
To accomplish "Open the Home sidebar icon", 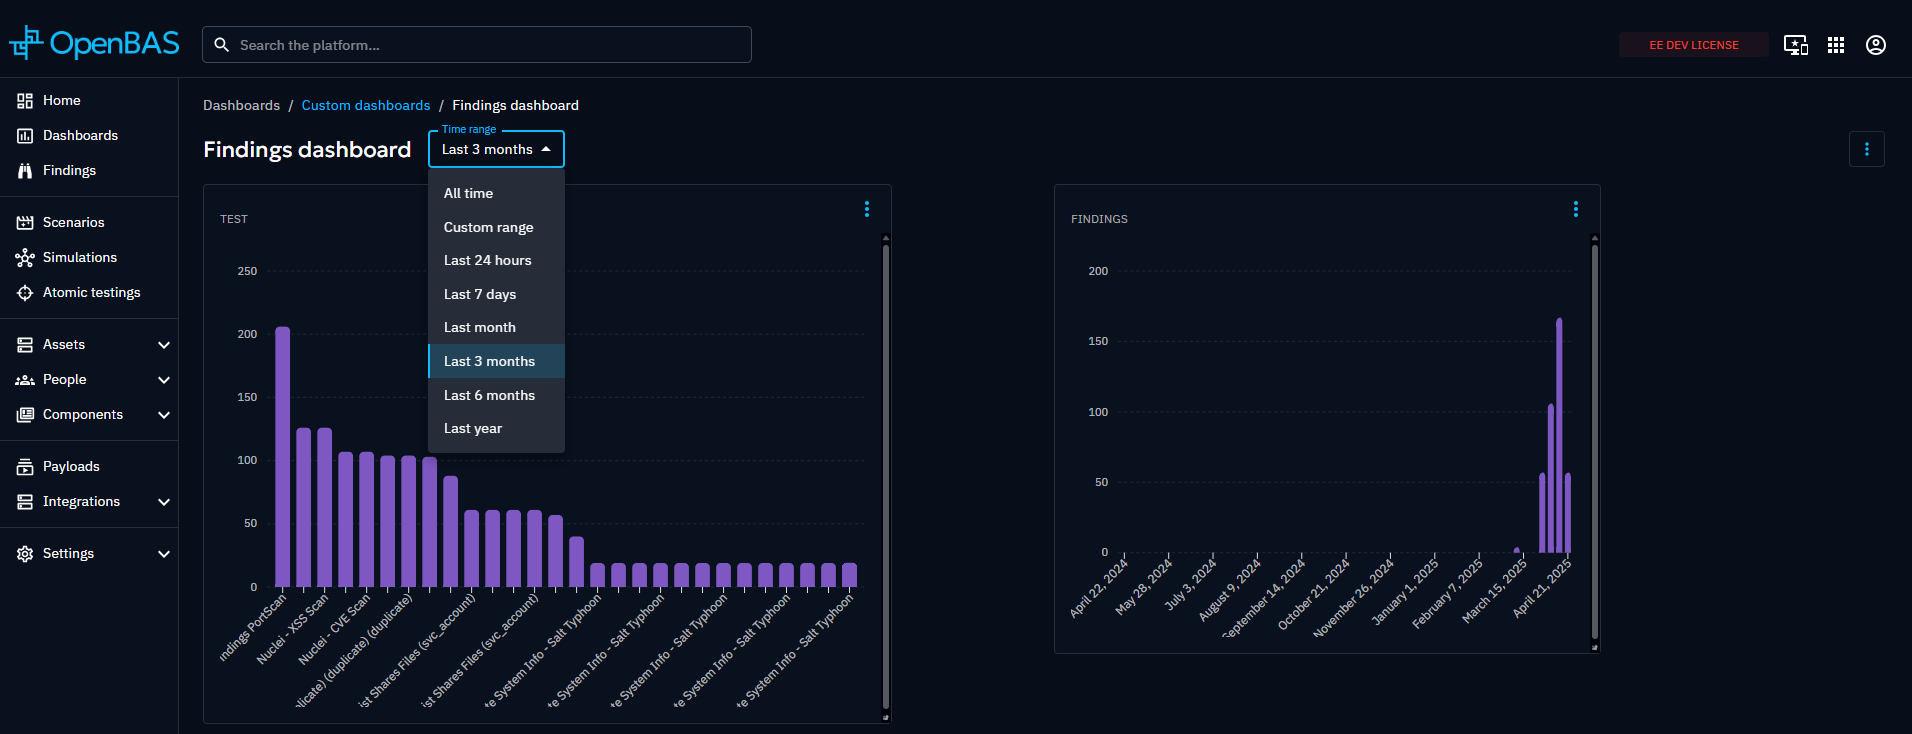I will pos(25,101).
